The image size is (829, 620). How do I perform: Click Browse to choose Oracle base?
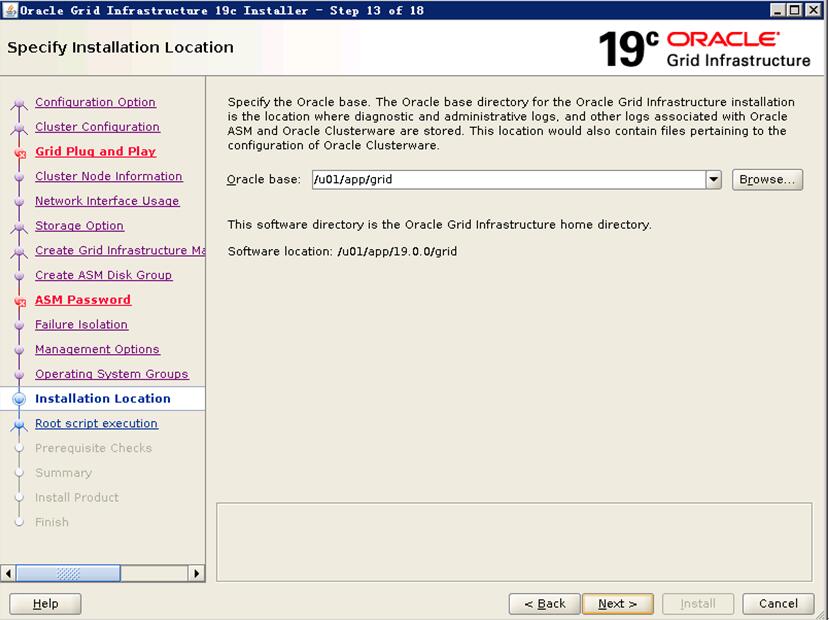[x=767, y=180]
